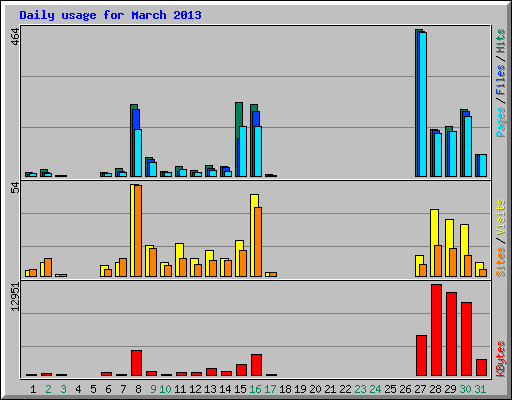Click day 8 on the x-axis
The height and width of the screenshot is (400, 512).
click(138, 389)
